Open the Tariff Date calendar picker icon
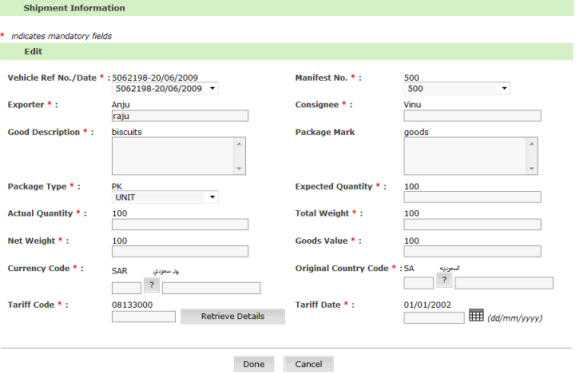This screenshot has width=584, height=374. 476,315
